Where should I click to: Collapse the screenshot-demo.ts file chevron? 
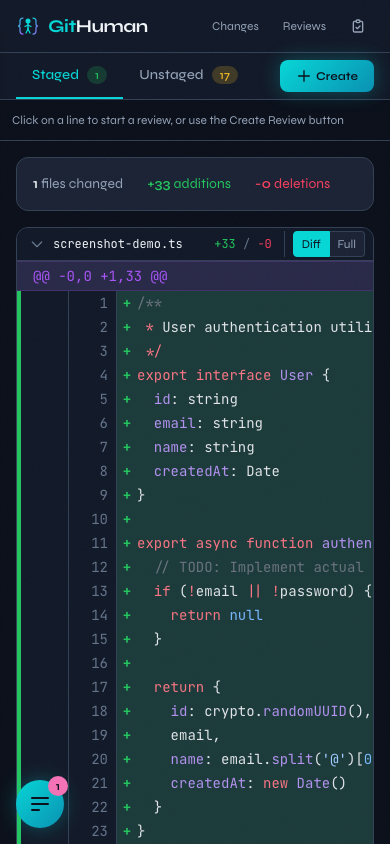[37, 244]
